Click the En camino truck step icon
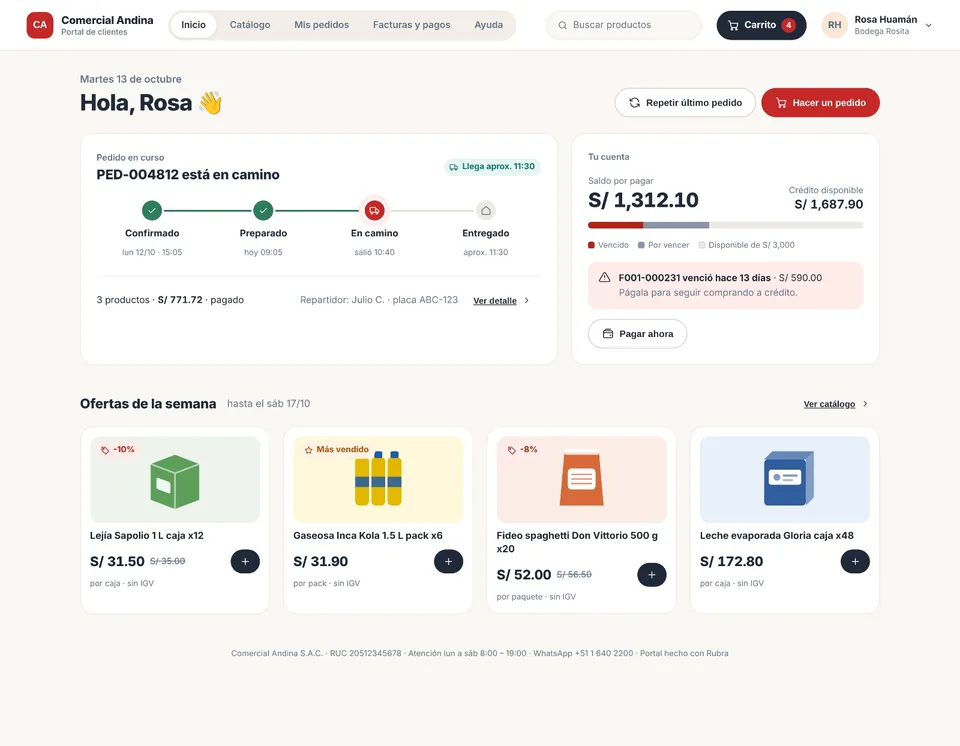960x746 pixels. (374, 211)
